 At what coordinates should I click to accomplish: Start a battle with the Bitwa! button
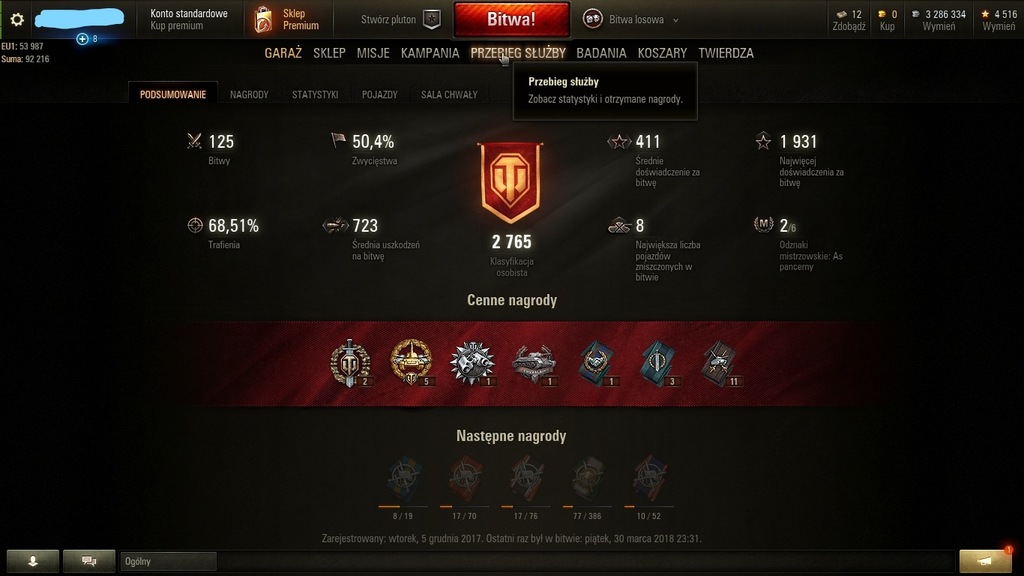[x=511, y=20]
